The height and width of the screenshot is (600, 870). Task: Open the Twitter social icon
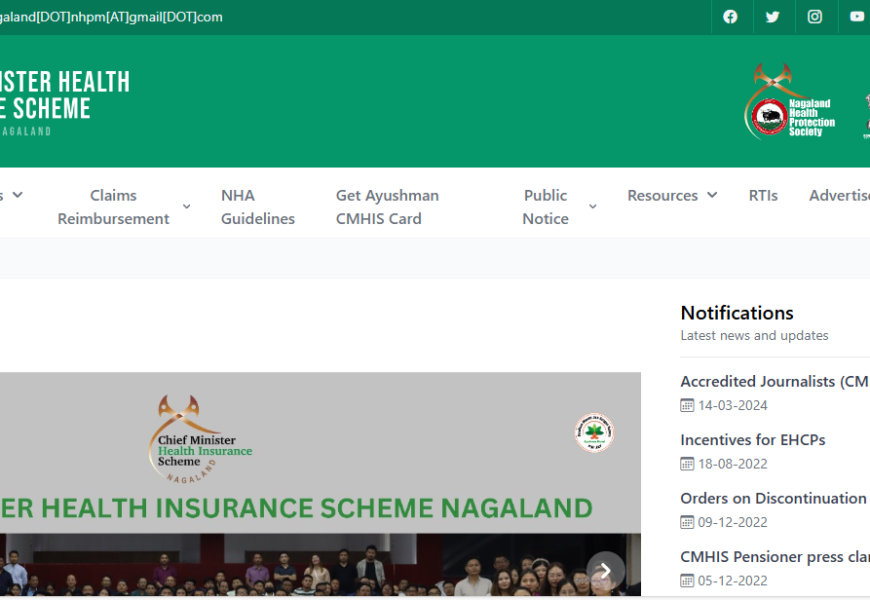(x=772, y=17)
